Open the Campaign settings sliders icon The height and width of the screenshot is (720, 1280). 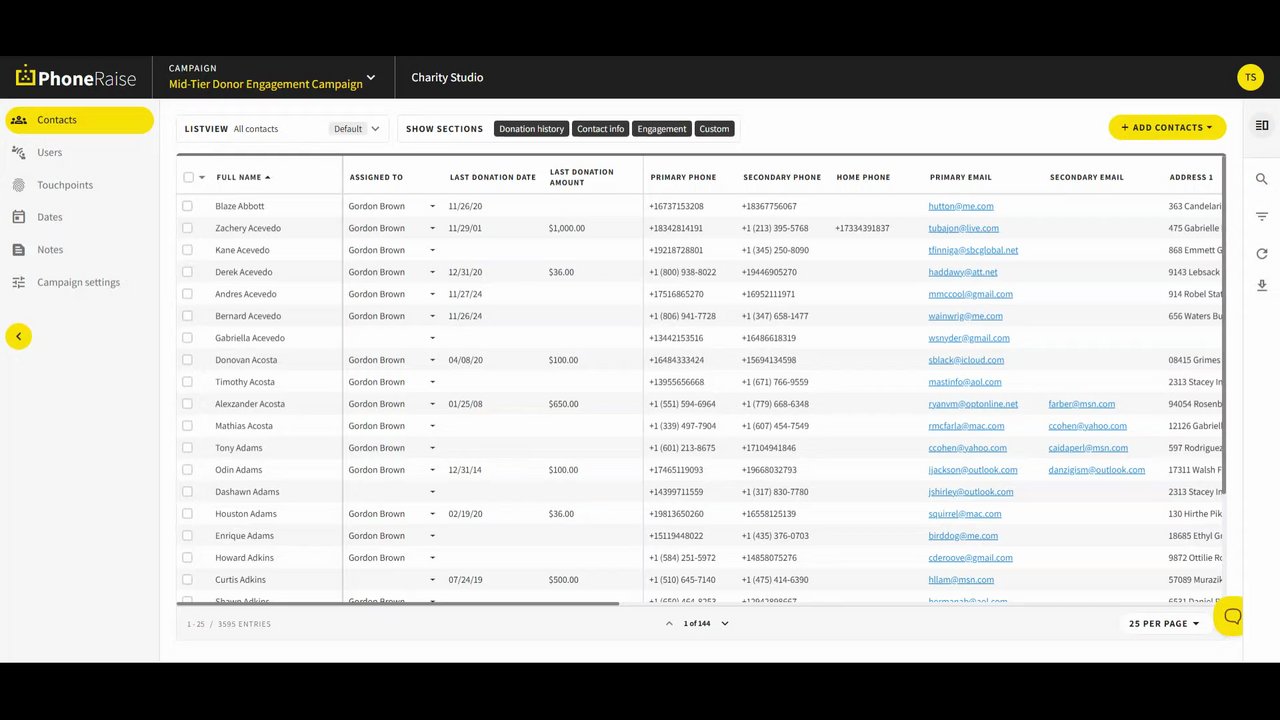[18, 282]
